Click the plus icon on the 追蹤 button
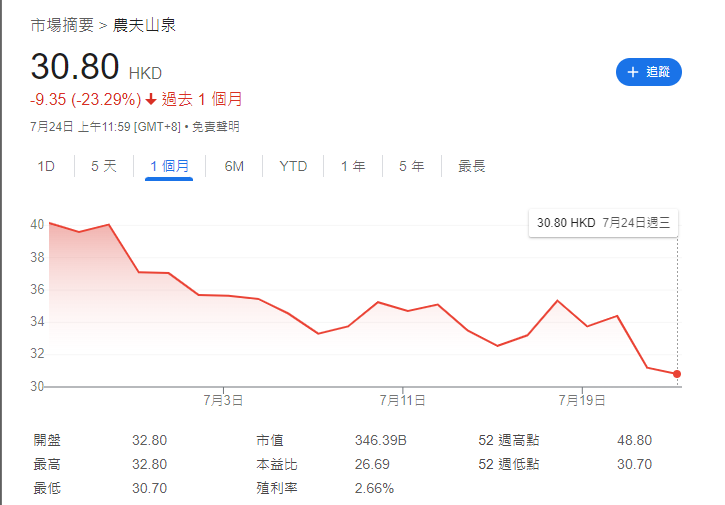 (632, 72)
